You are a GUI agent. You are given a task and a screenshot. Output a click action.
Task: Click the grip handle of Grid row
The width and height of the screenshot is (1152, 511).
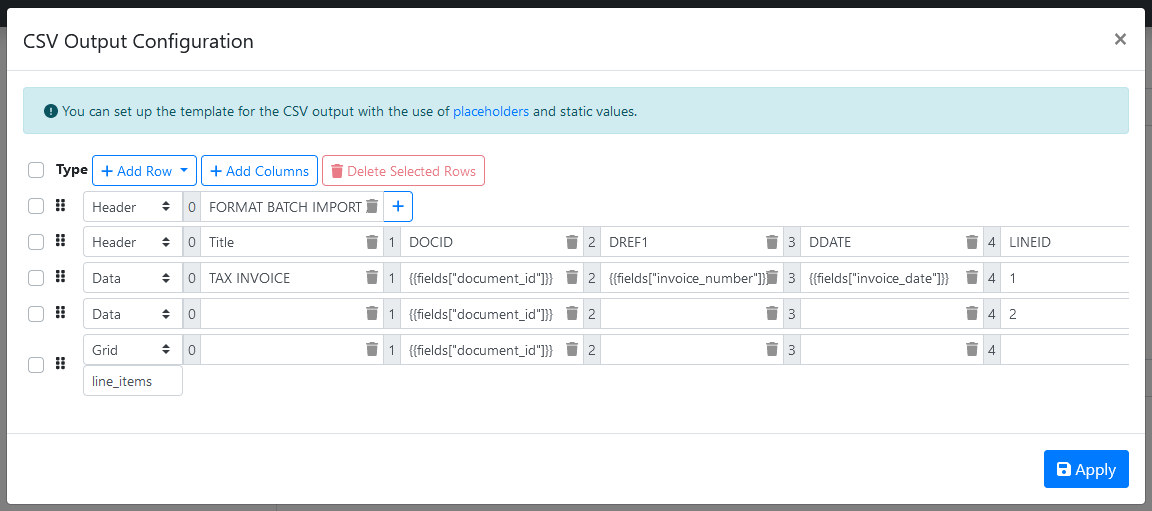tap(60, 364)
